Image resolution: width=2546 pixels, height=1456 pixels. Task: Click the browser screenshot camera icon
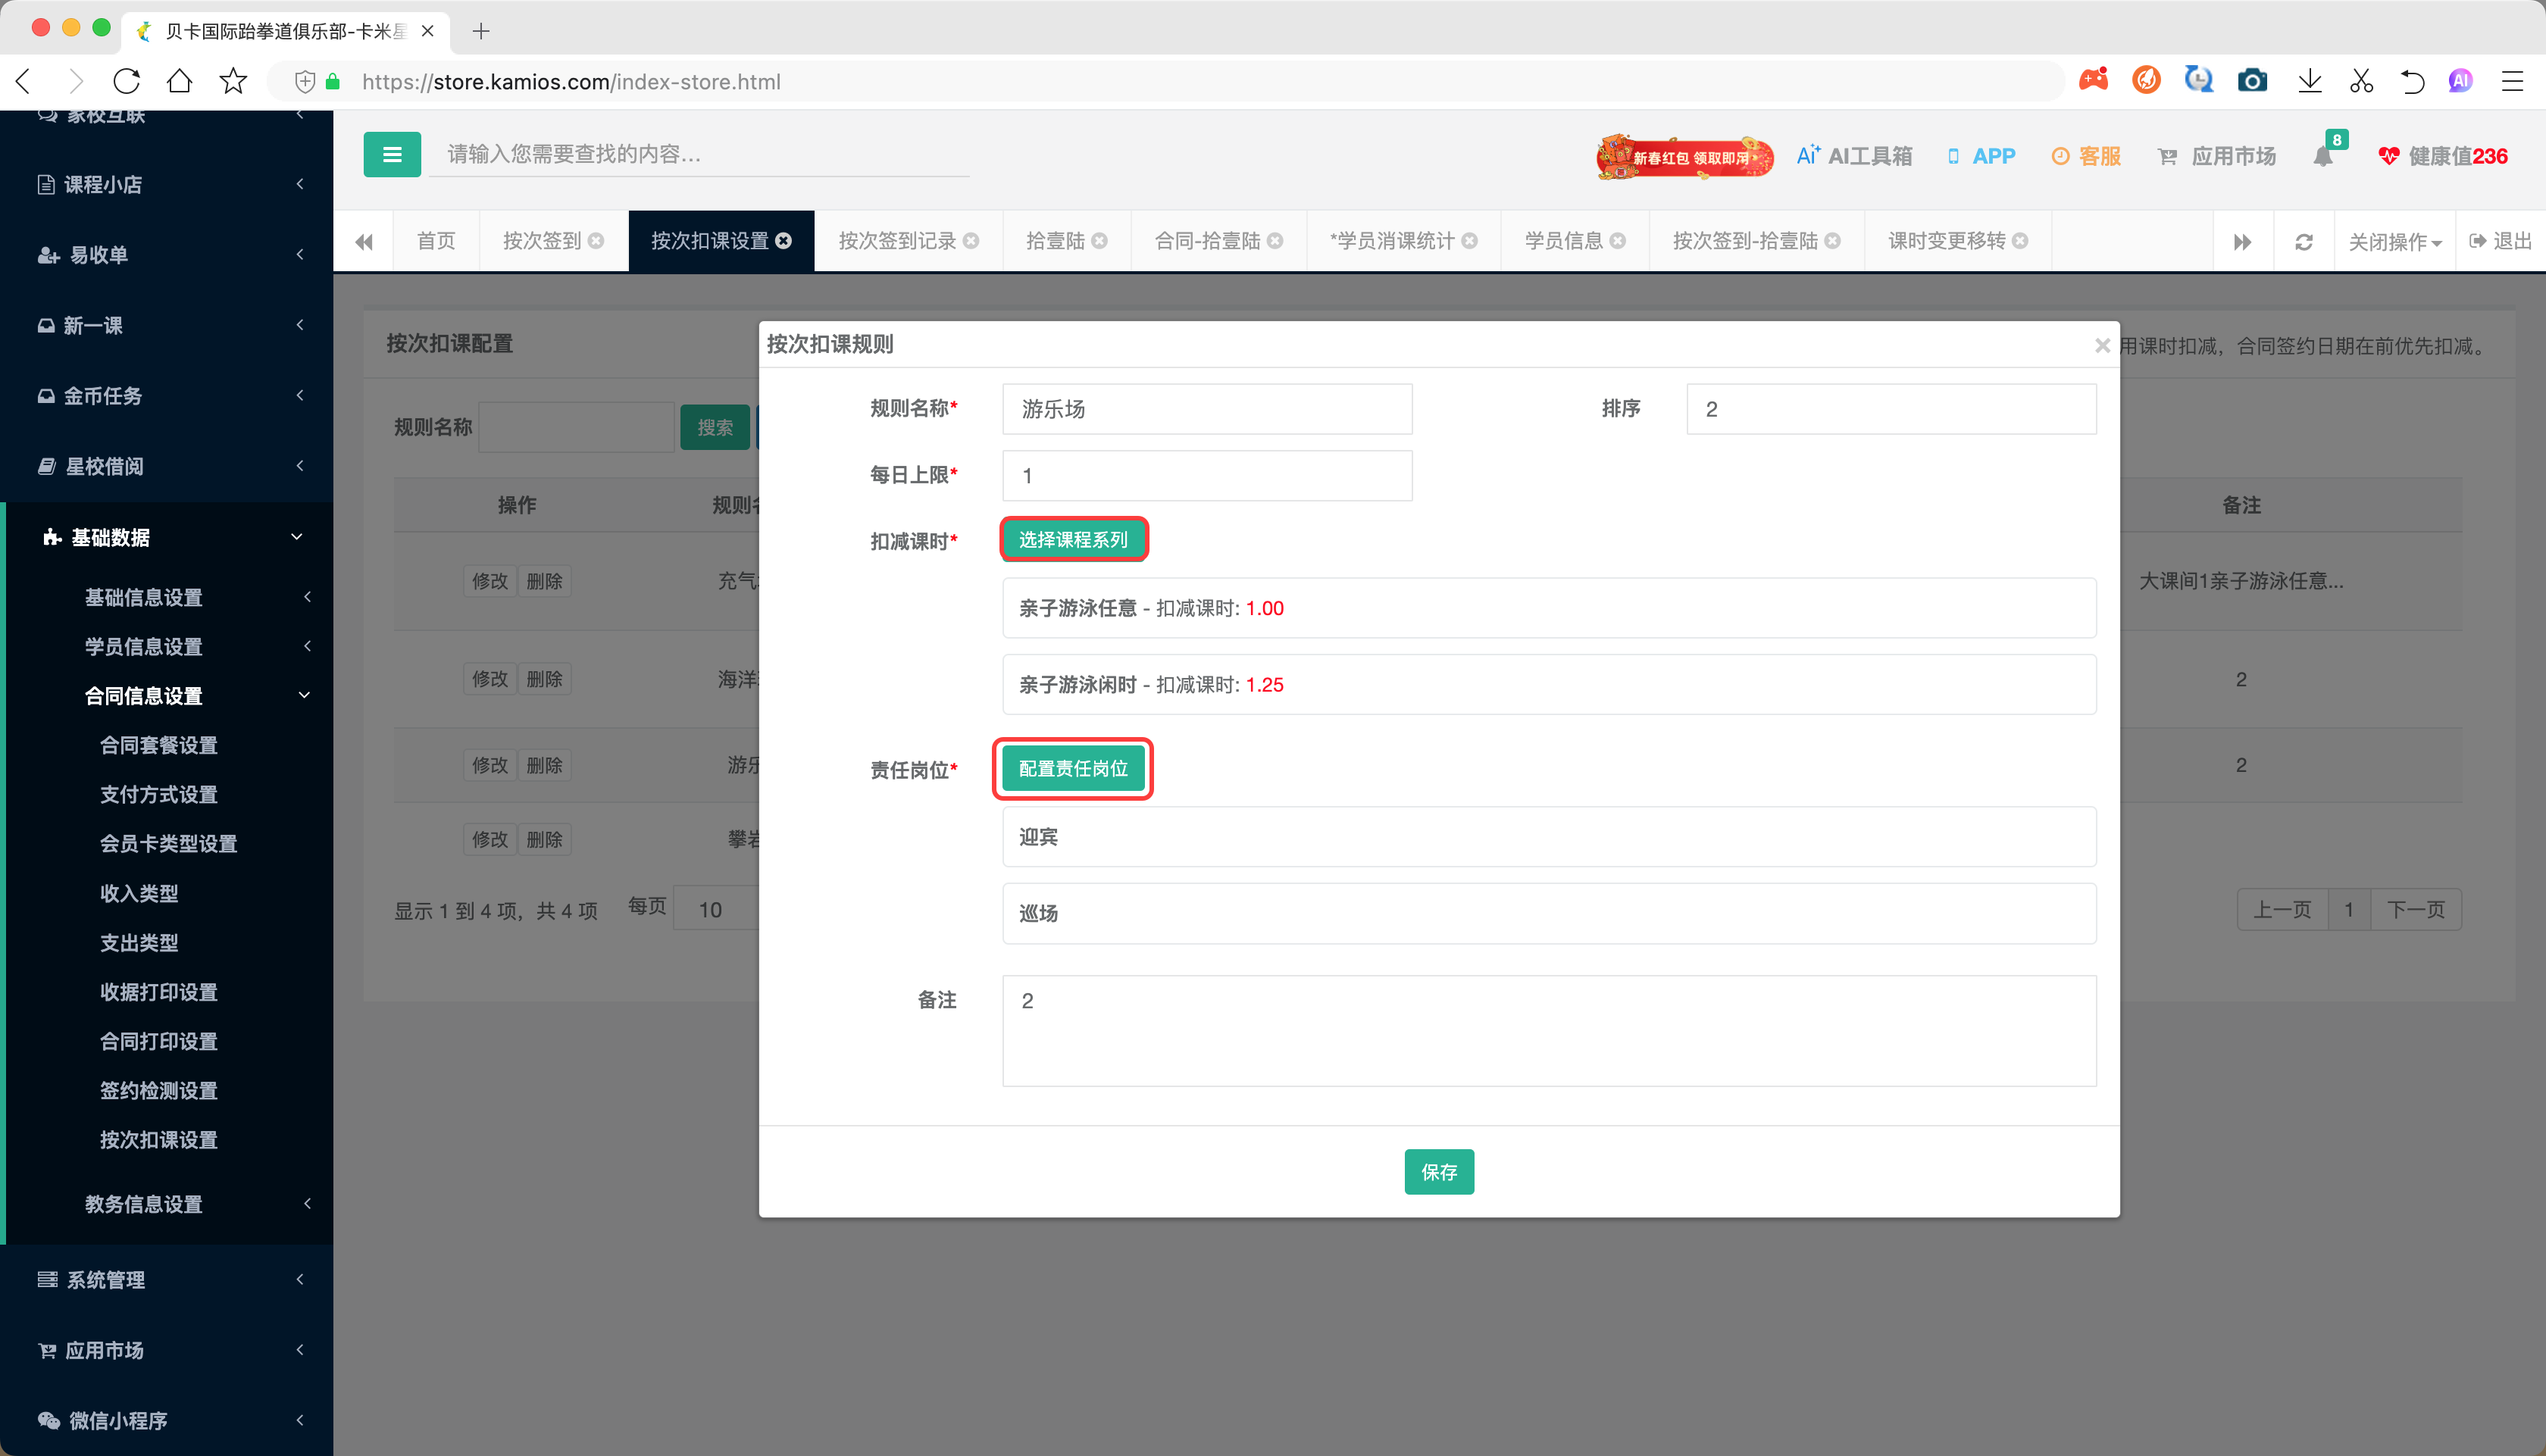click(x=2251, y=81)
